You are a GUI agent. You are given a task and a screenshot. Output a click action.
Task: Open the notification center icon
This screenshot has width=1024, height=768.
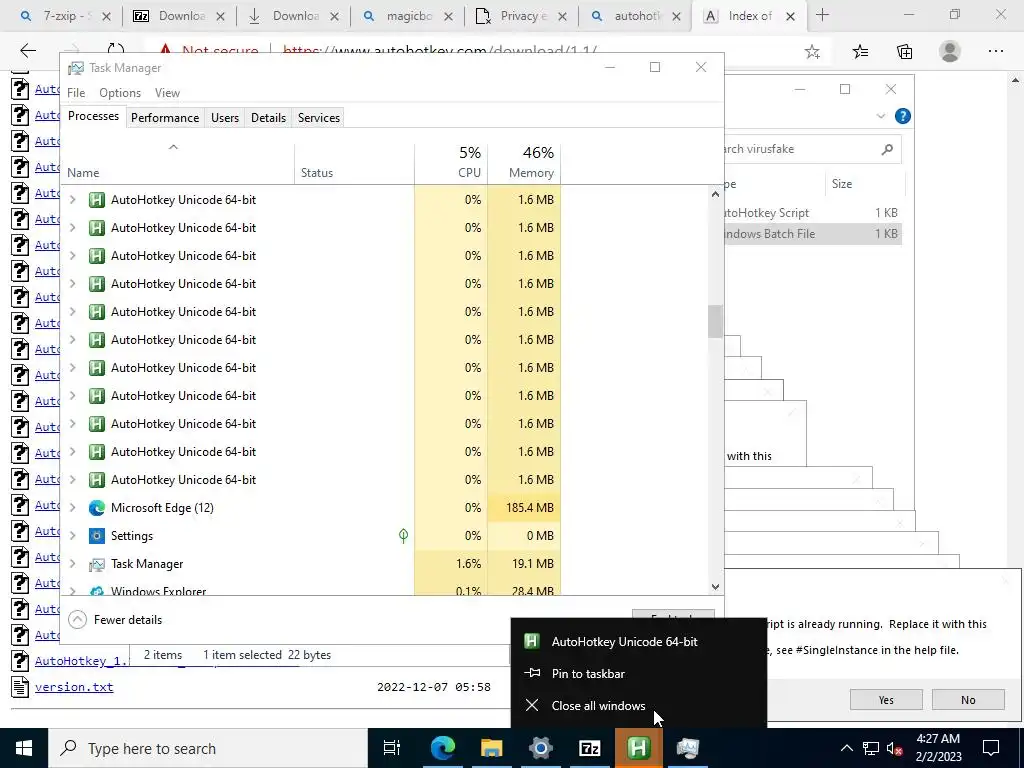tap(991, 748)
